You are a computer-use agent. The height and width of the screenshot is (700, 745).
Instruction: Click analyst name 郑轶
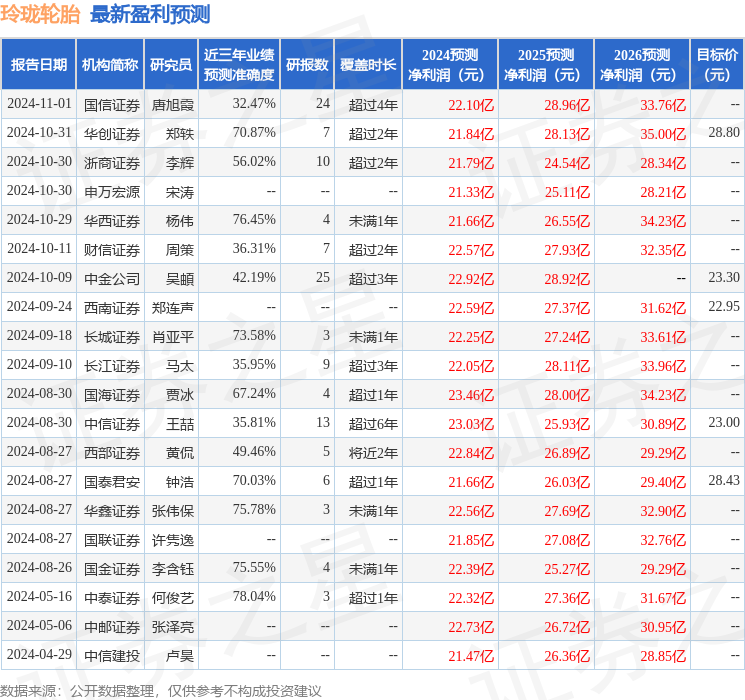tap(180, 134)
